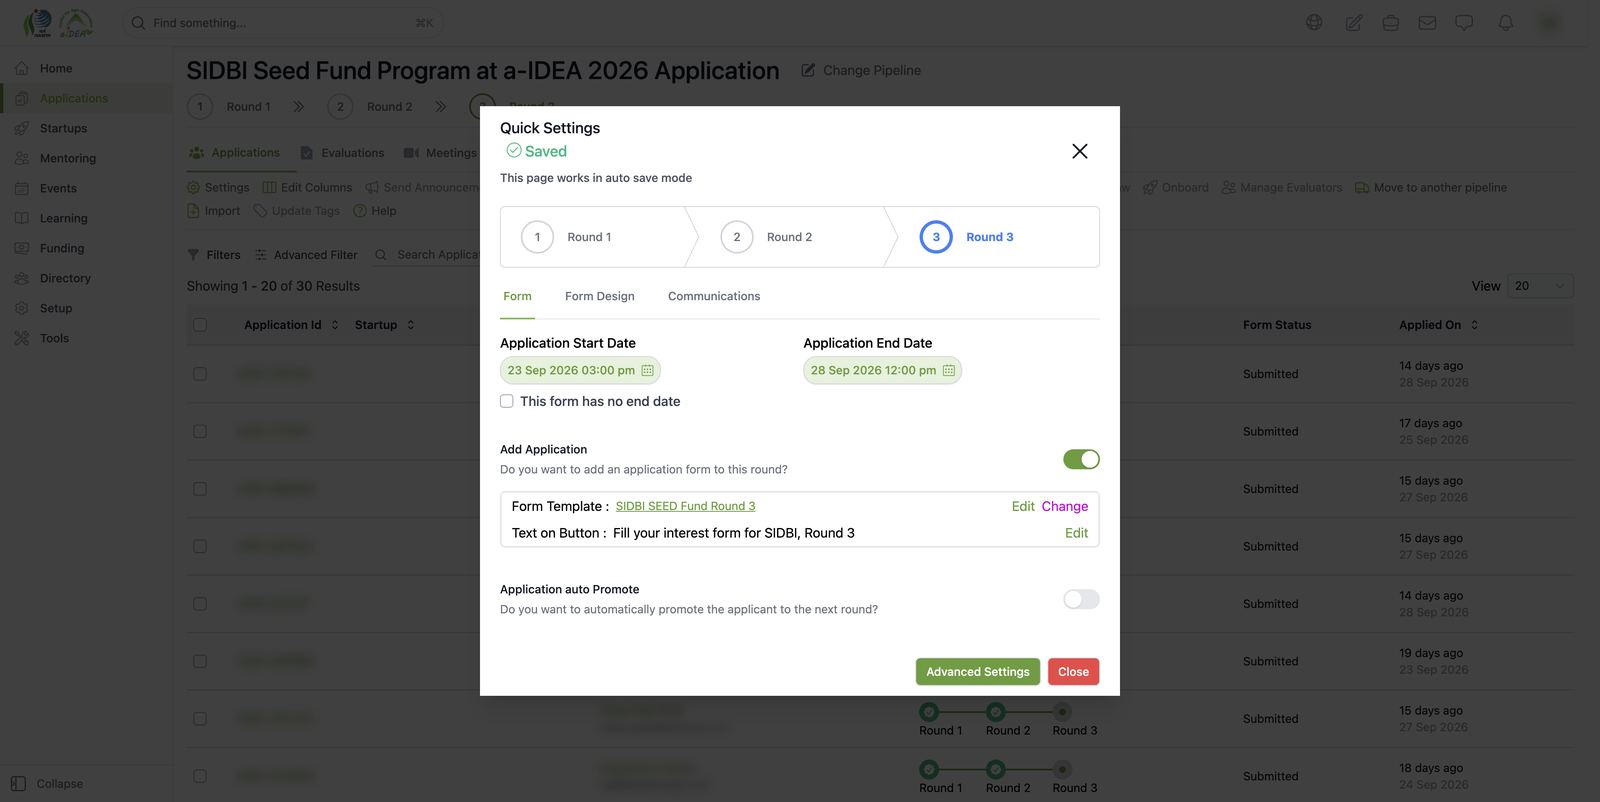1600x802 pixels.
Task: Open the Learning sidebar icon
Action: pyautogui.click(x=21, y=218)
